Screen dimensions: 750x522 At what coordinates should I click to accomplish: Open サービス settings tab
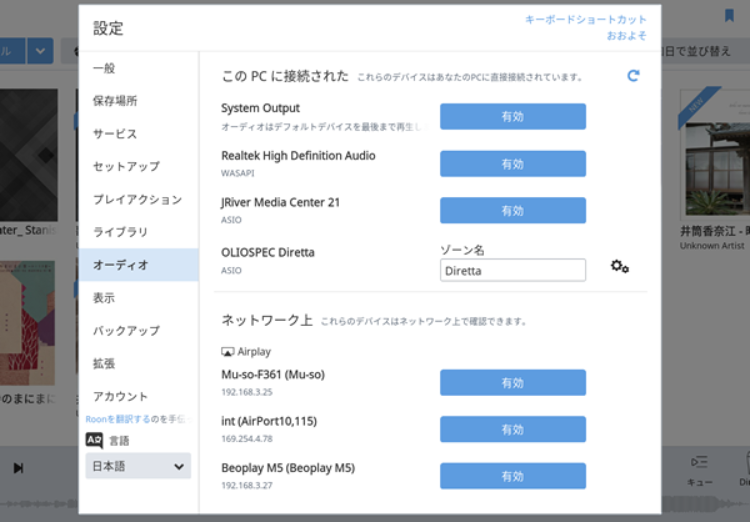click(139, 133)
